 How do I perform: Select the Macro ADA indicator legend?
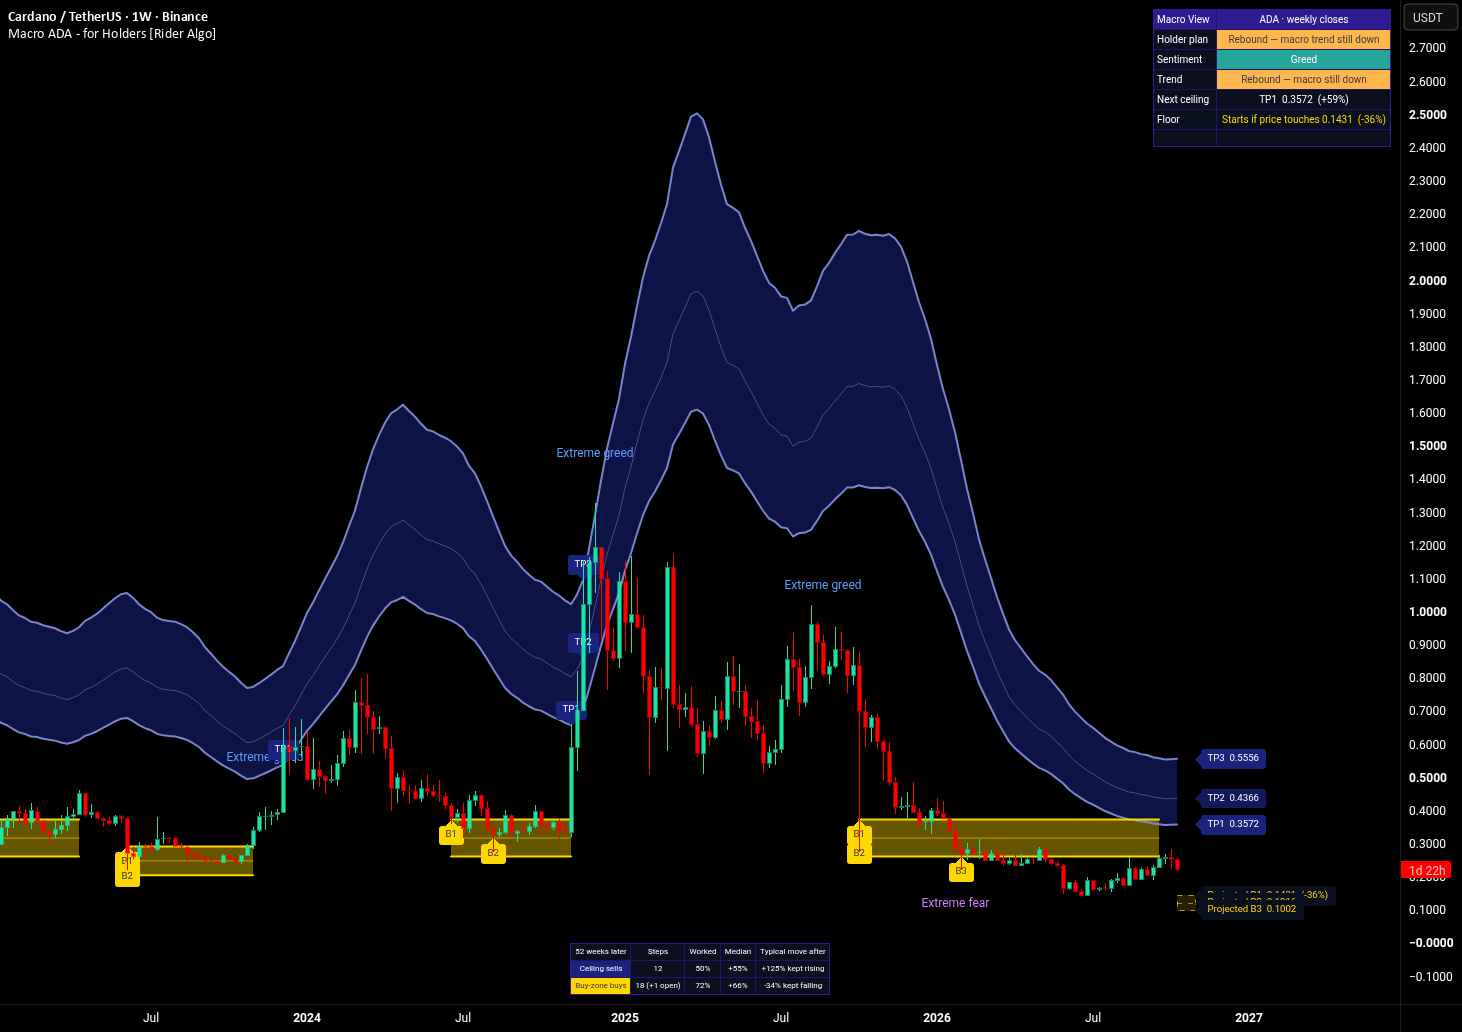pyautogui.click(x=112, y=34)
